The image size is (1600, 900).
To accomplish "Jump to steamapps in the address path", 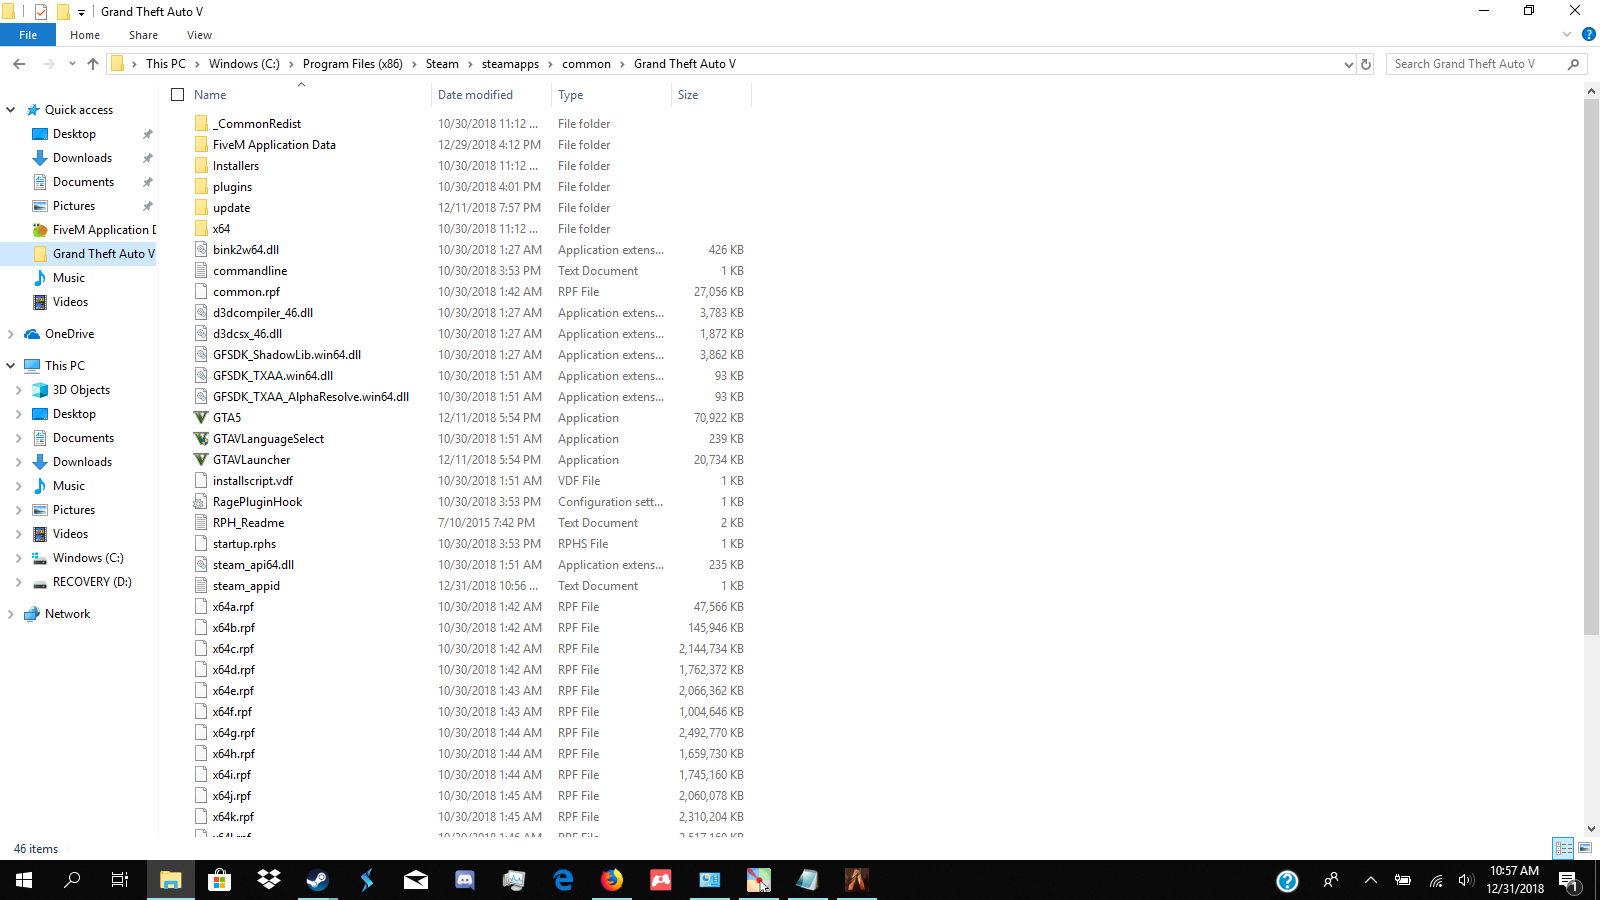I will pos(510,64).
